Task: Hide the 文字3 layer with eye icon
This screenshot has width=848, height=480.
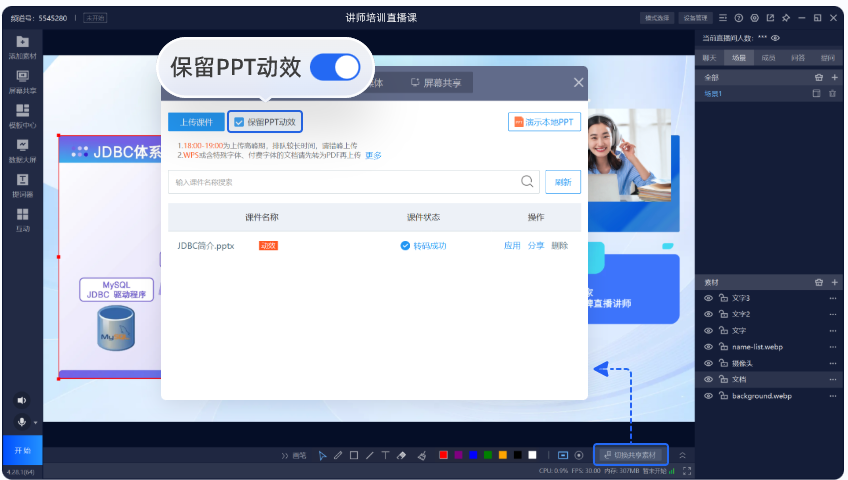Action: click(x=708, y=298)
